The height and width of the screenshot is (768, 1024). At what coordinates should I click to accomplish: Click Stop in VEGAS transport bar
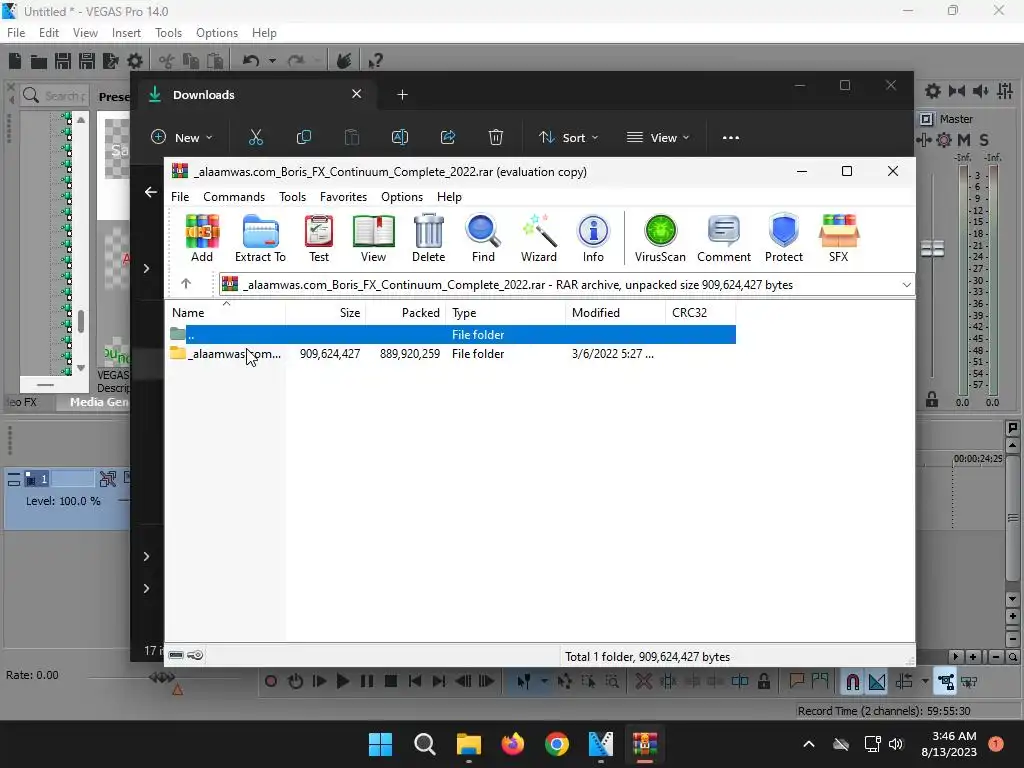pos(391,682)
